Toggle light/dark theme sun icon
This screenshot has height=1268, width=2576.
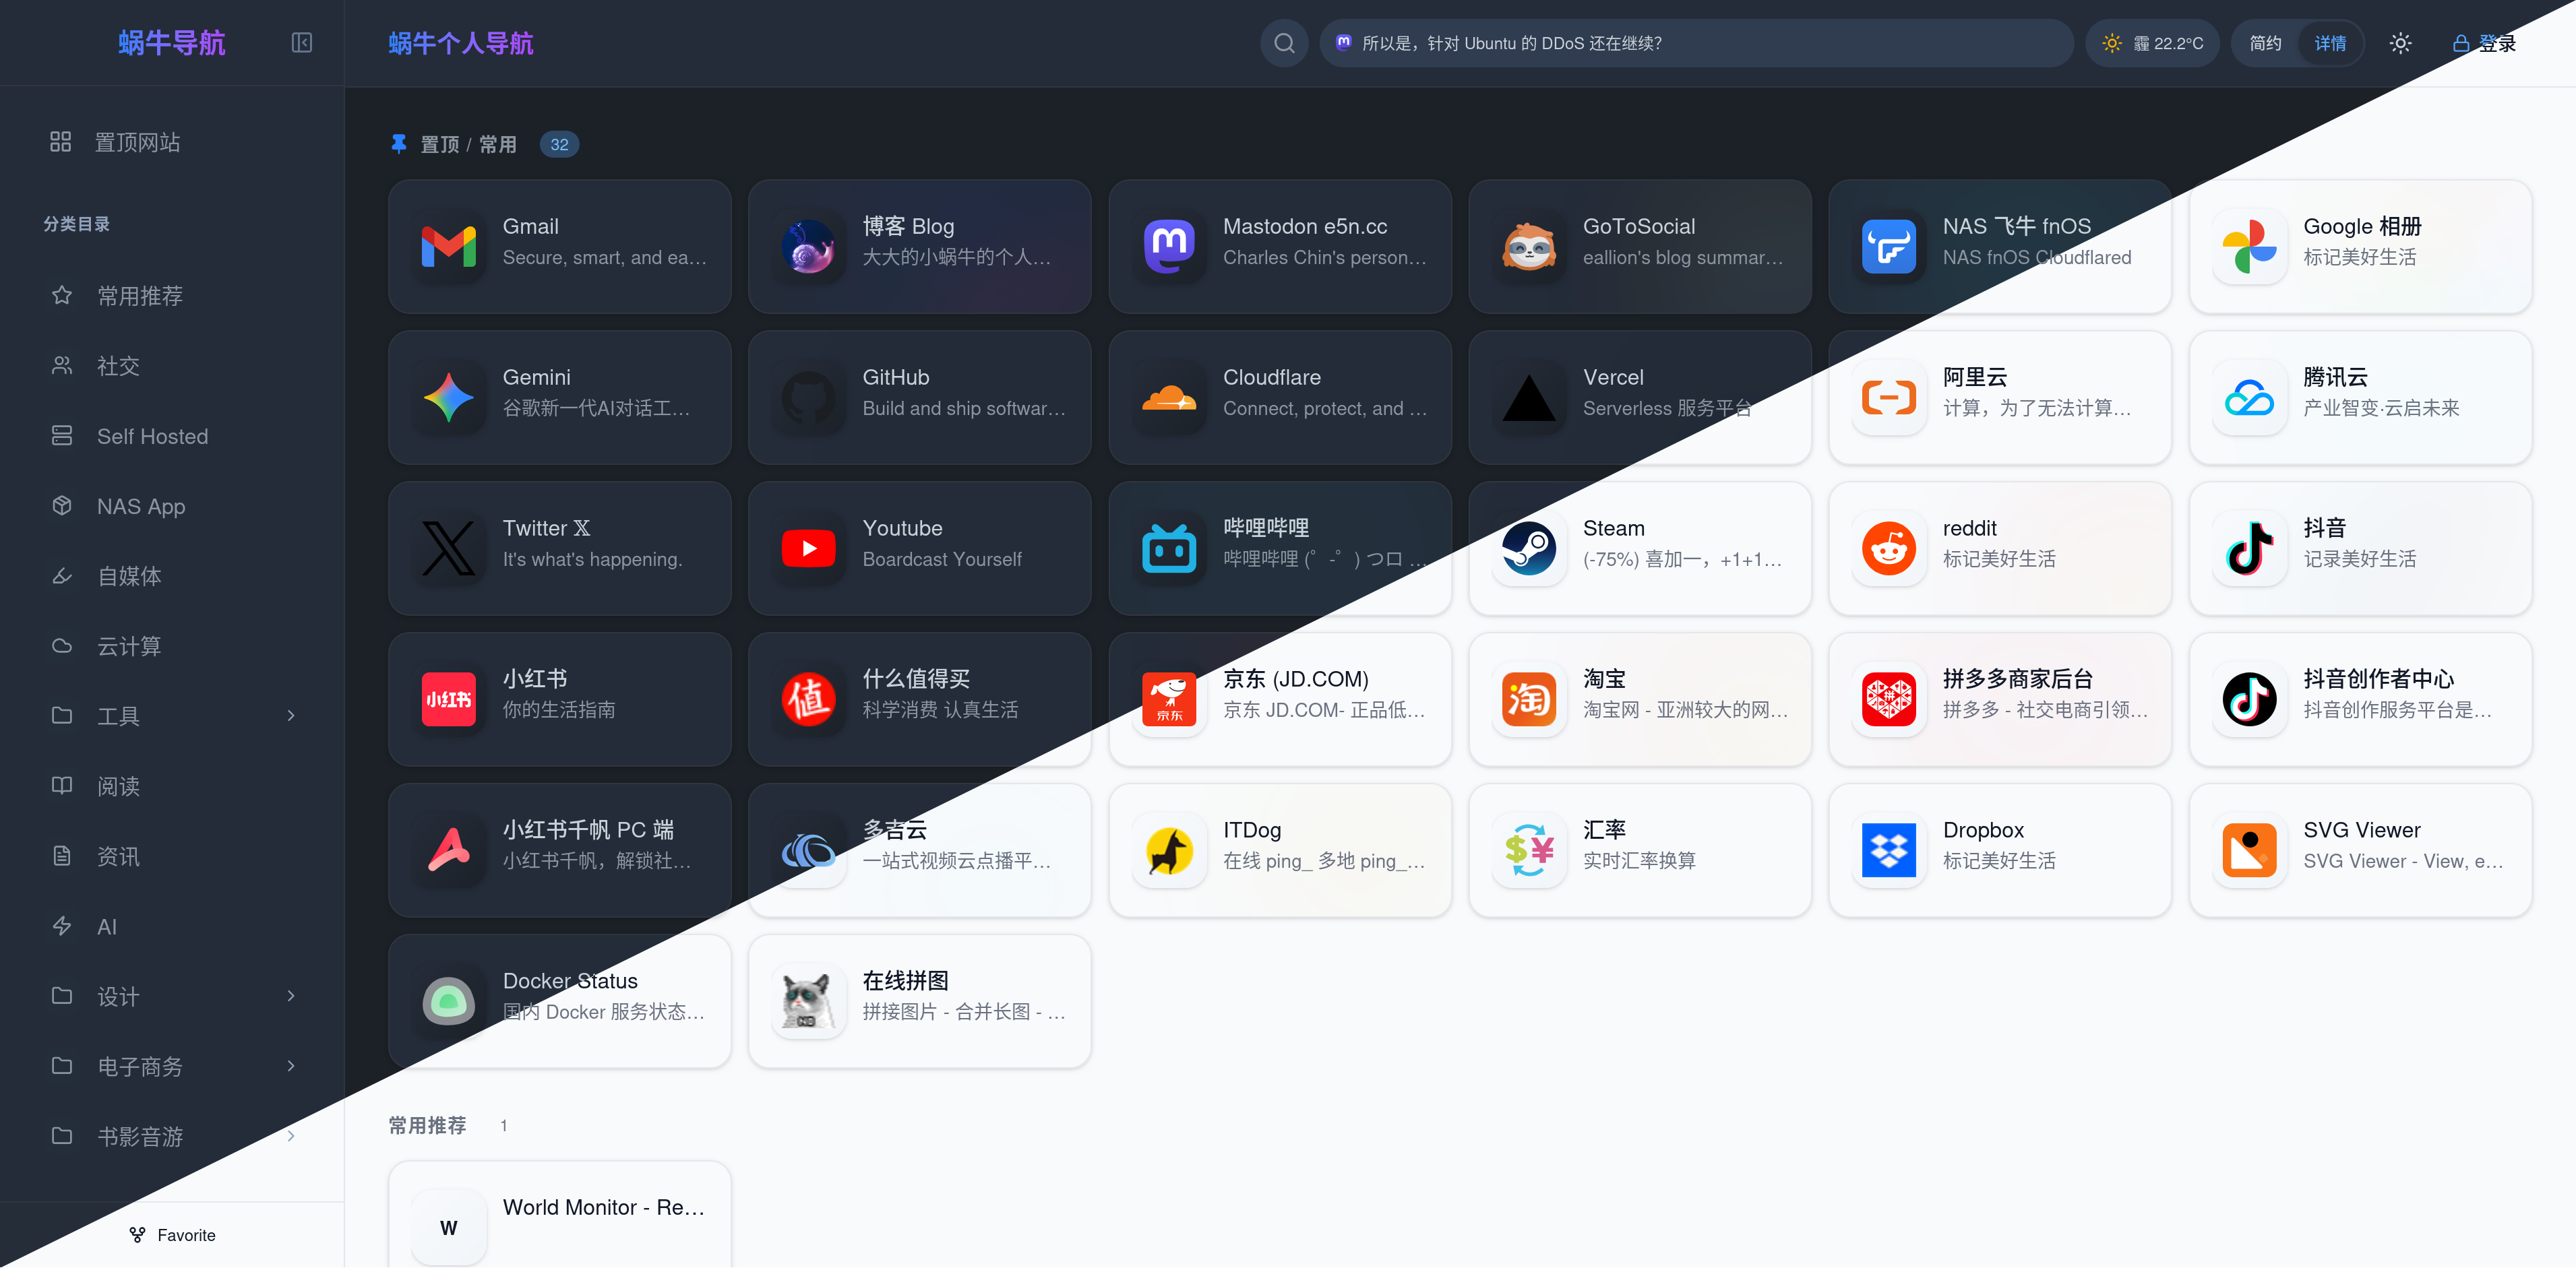click(x=2400, y=43)
